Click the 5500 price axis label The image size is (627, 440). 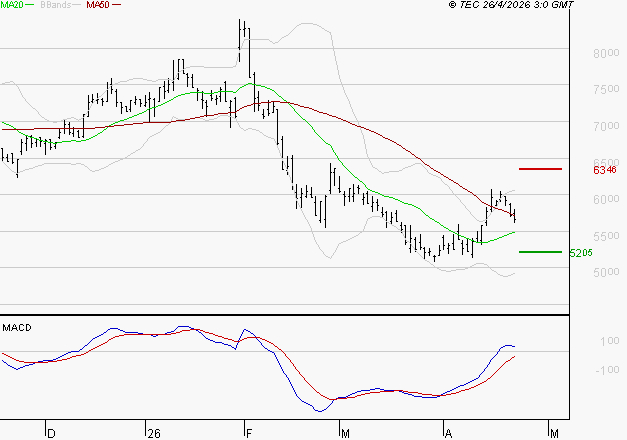pos(606,236)
